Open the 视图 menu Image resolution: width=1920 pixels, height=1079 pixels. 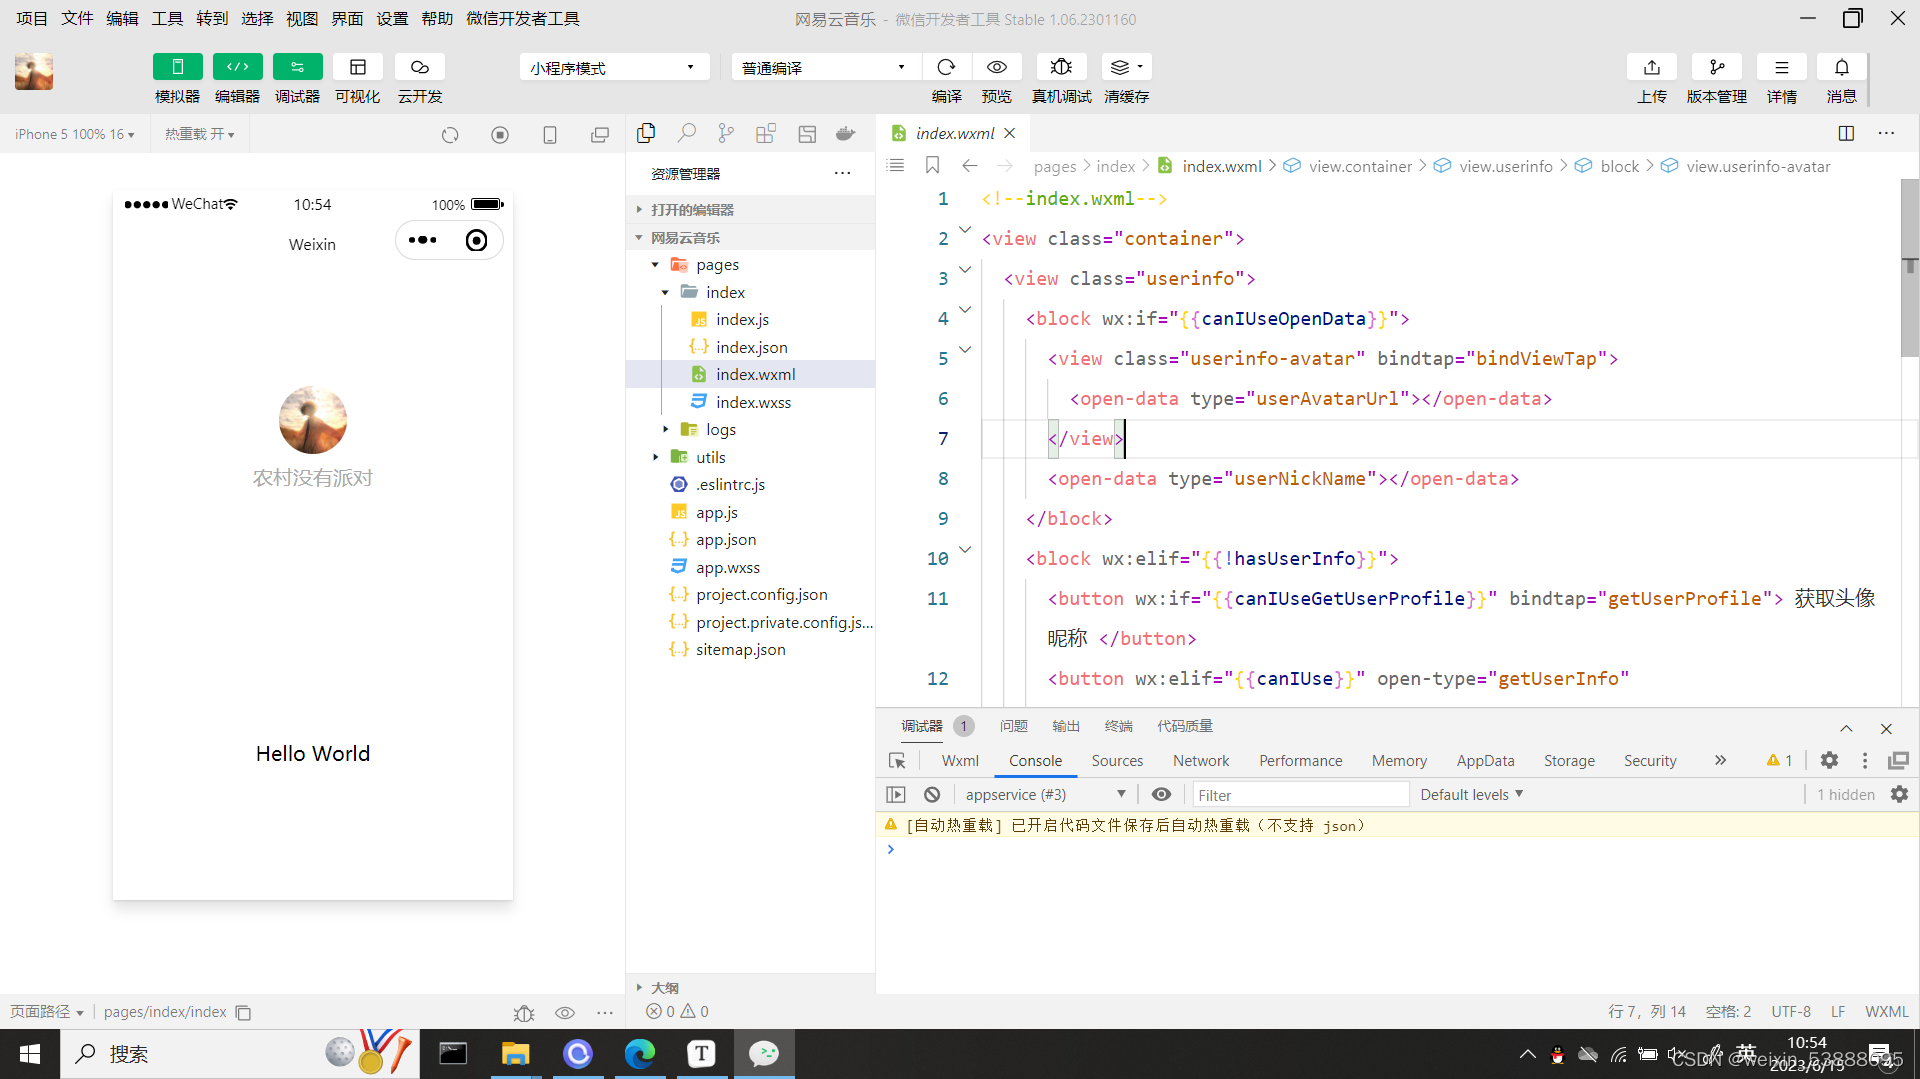click(301, 19)
